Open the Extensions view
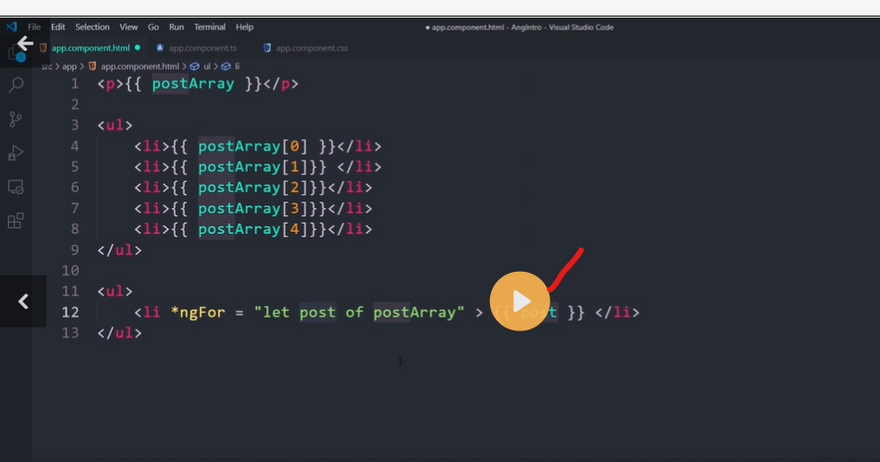Image resolution: width=880 pixels, height=462 pixels. (16, 221)
